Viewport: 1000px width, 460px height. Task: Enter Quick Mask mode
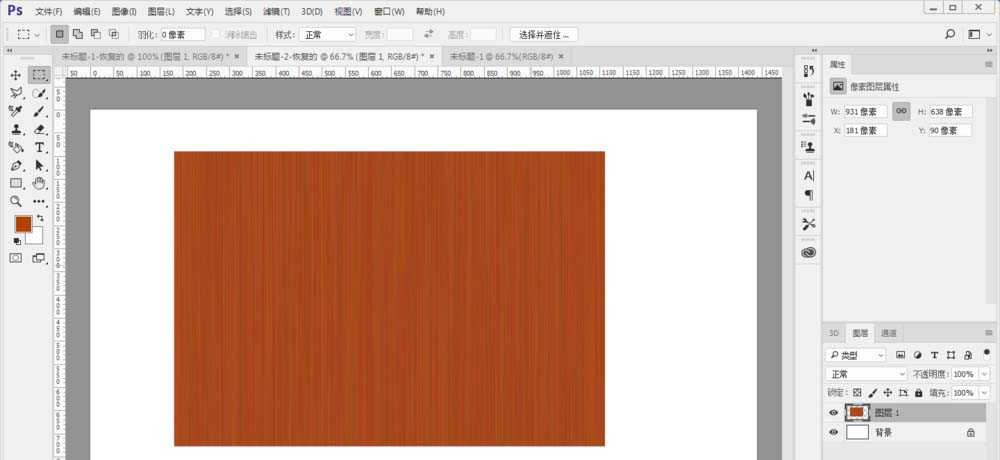coord(16,258)
